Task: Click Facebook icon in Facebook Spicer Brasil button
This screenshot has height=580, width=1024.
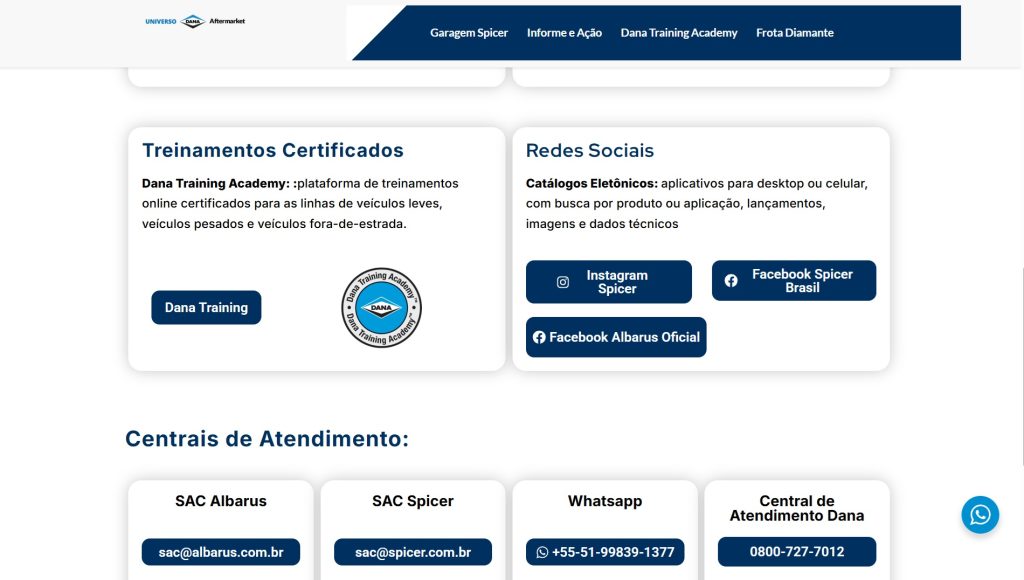Action: 731,281
